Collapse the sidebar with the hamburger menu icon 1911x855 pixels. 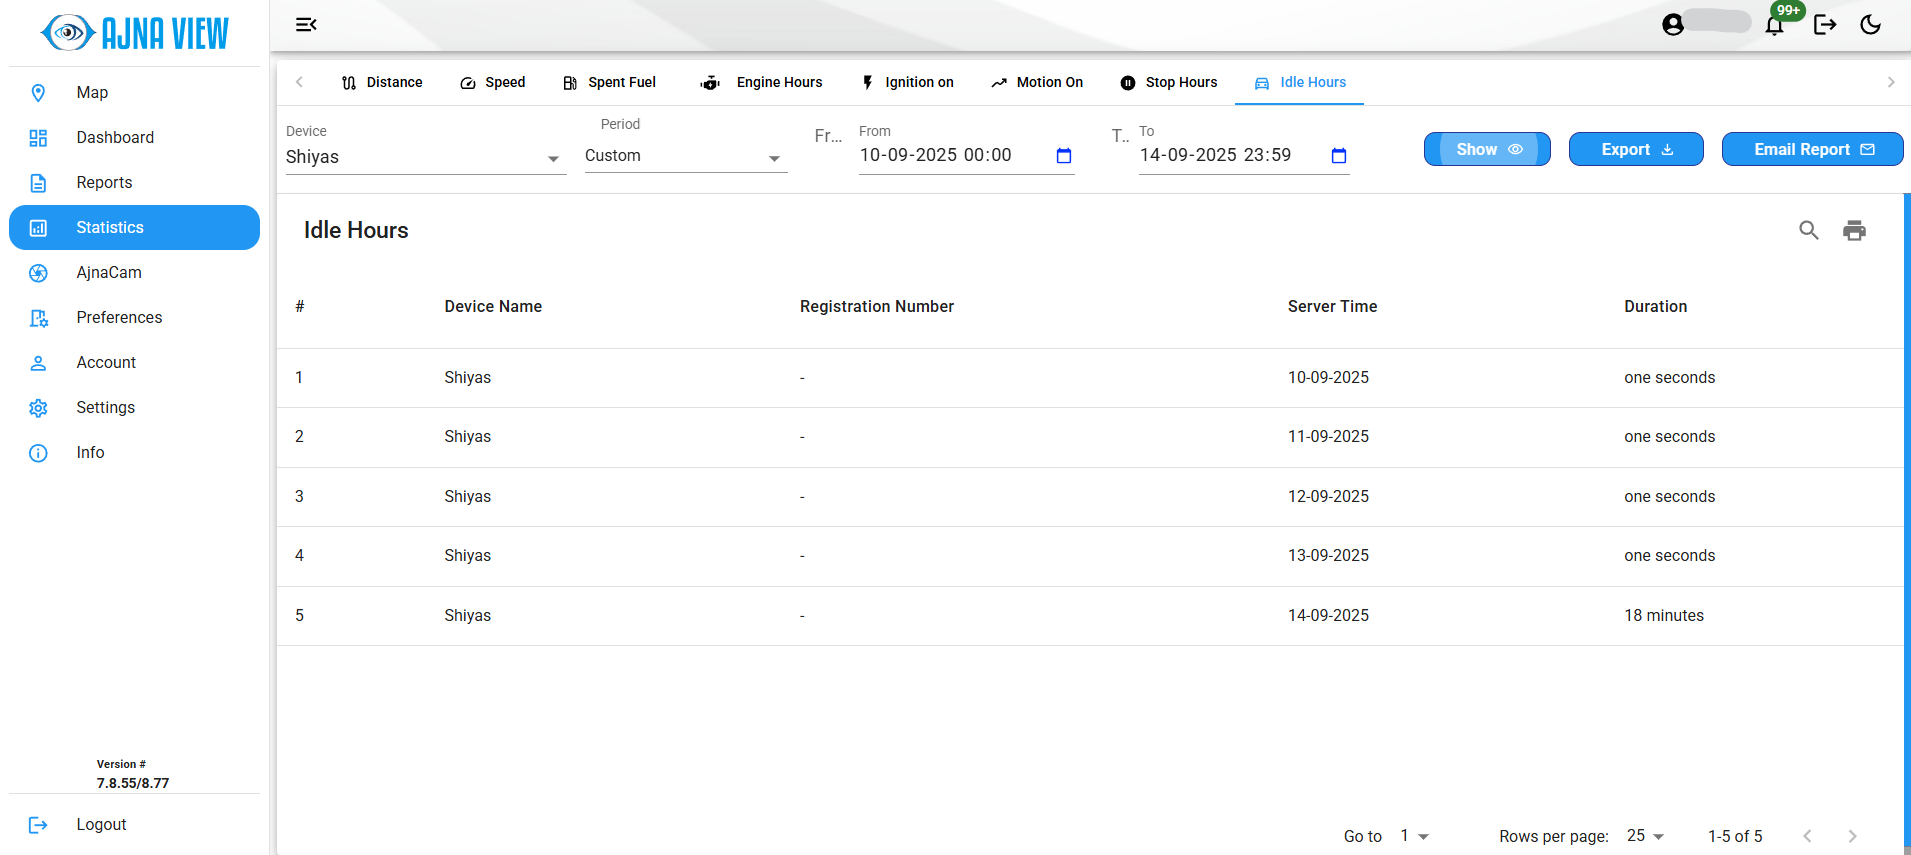[306, 25]
